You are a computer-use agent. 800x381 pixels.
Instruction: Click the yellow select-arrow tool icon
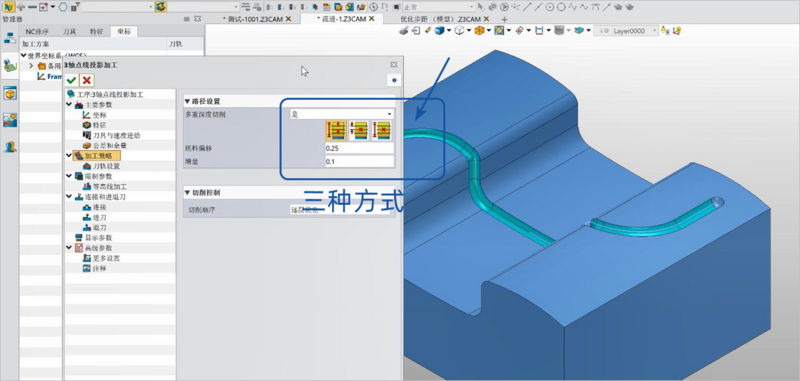[9, 7]
